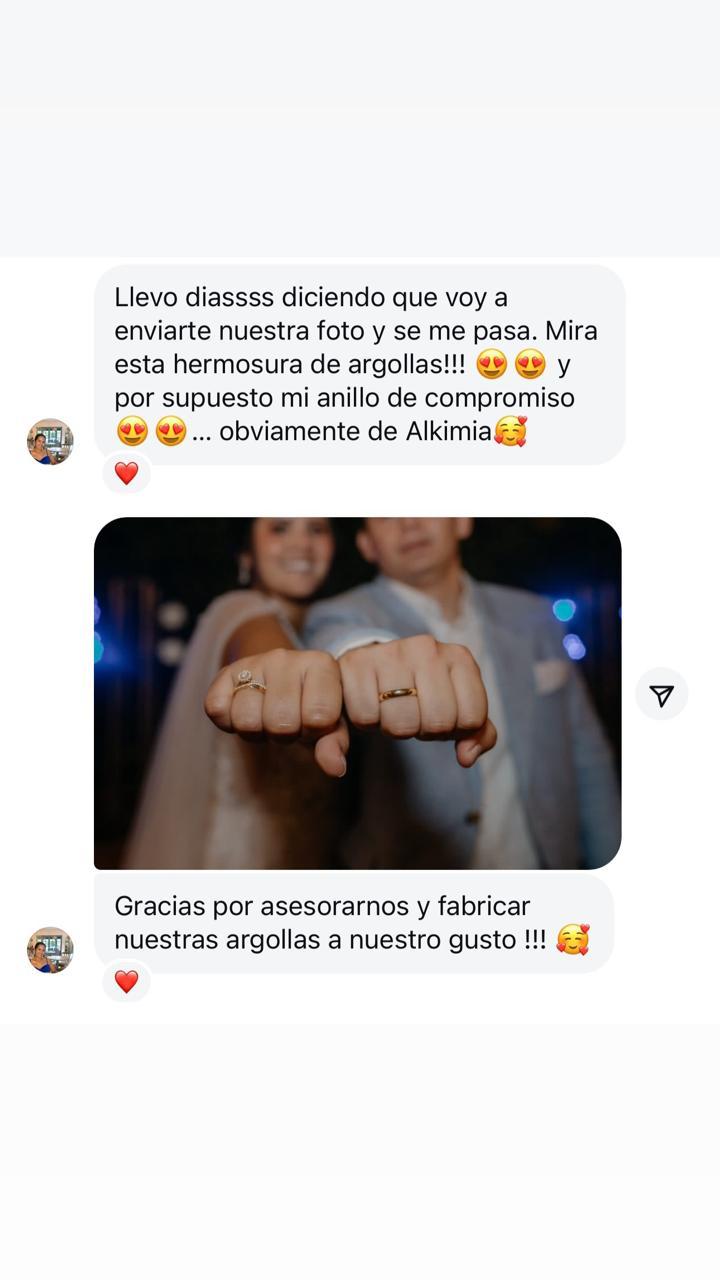
Task: Open sender's avatar beside 'Gracias por asesorarnos' message
Action: pyautogui.click(x=50, y=950)
